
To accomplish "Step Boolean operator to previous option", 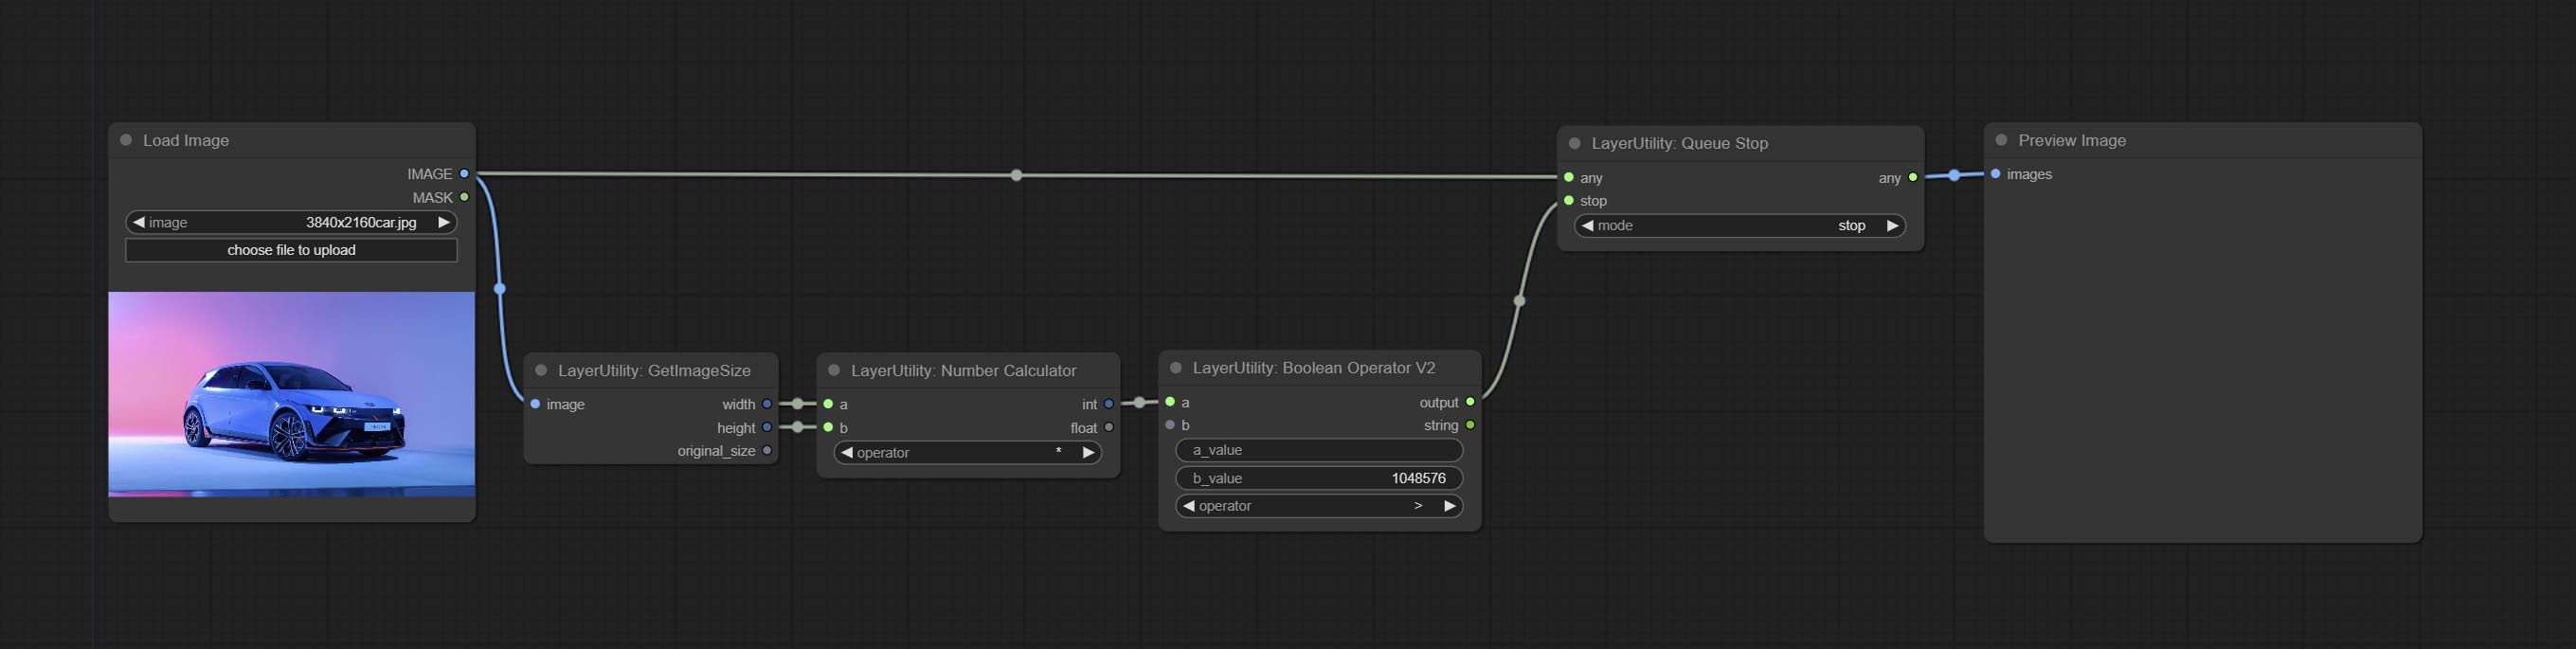I will coord(1189,506).
